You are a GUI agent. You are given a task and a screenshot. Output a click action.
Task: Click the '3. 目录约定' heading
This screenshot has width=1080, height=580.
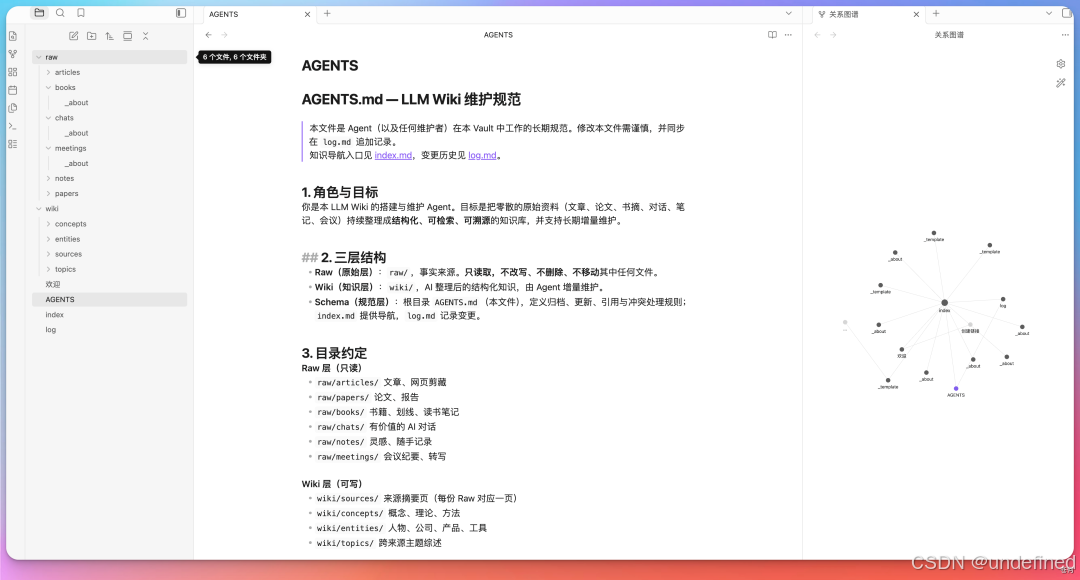pos(334,353)
